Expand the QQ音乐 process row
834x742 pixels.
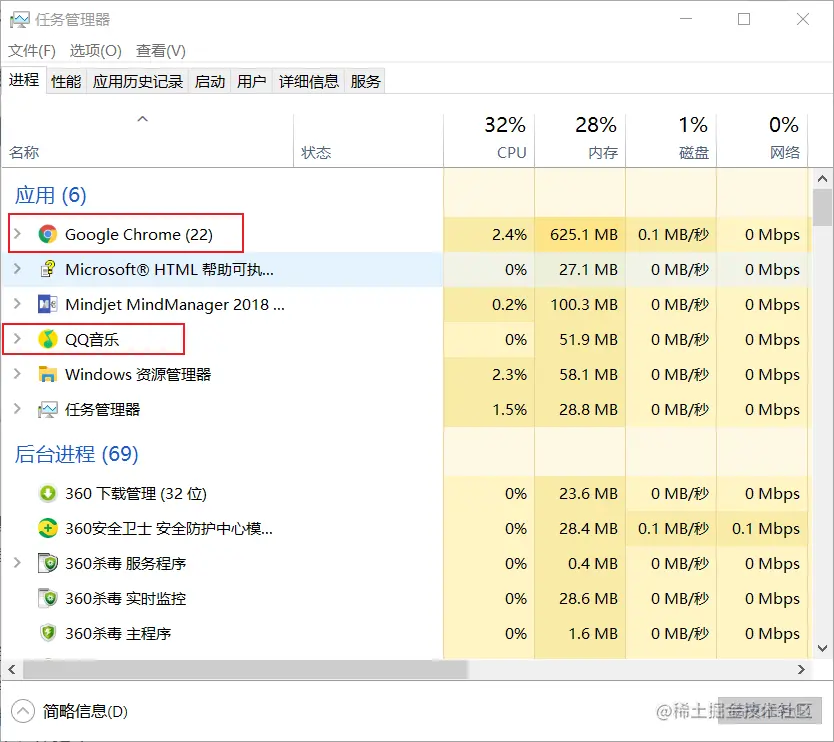pyautogui.click(x=18, y=339)
